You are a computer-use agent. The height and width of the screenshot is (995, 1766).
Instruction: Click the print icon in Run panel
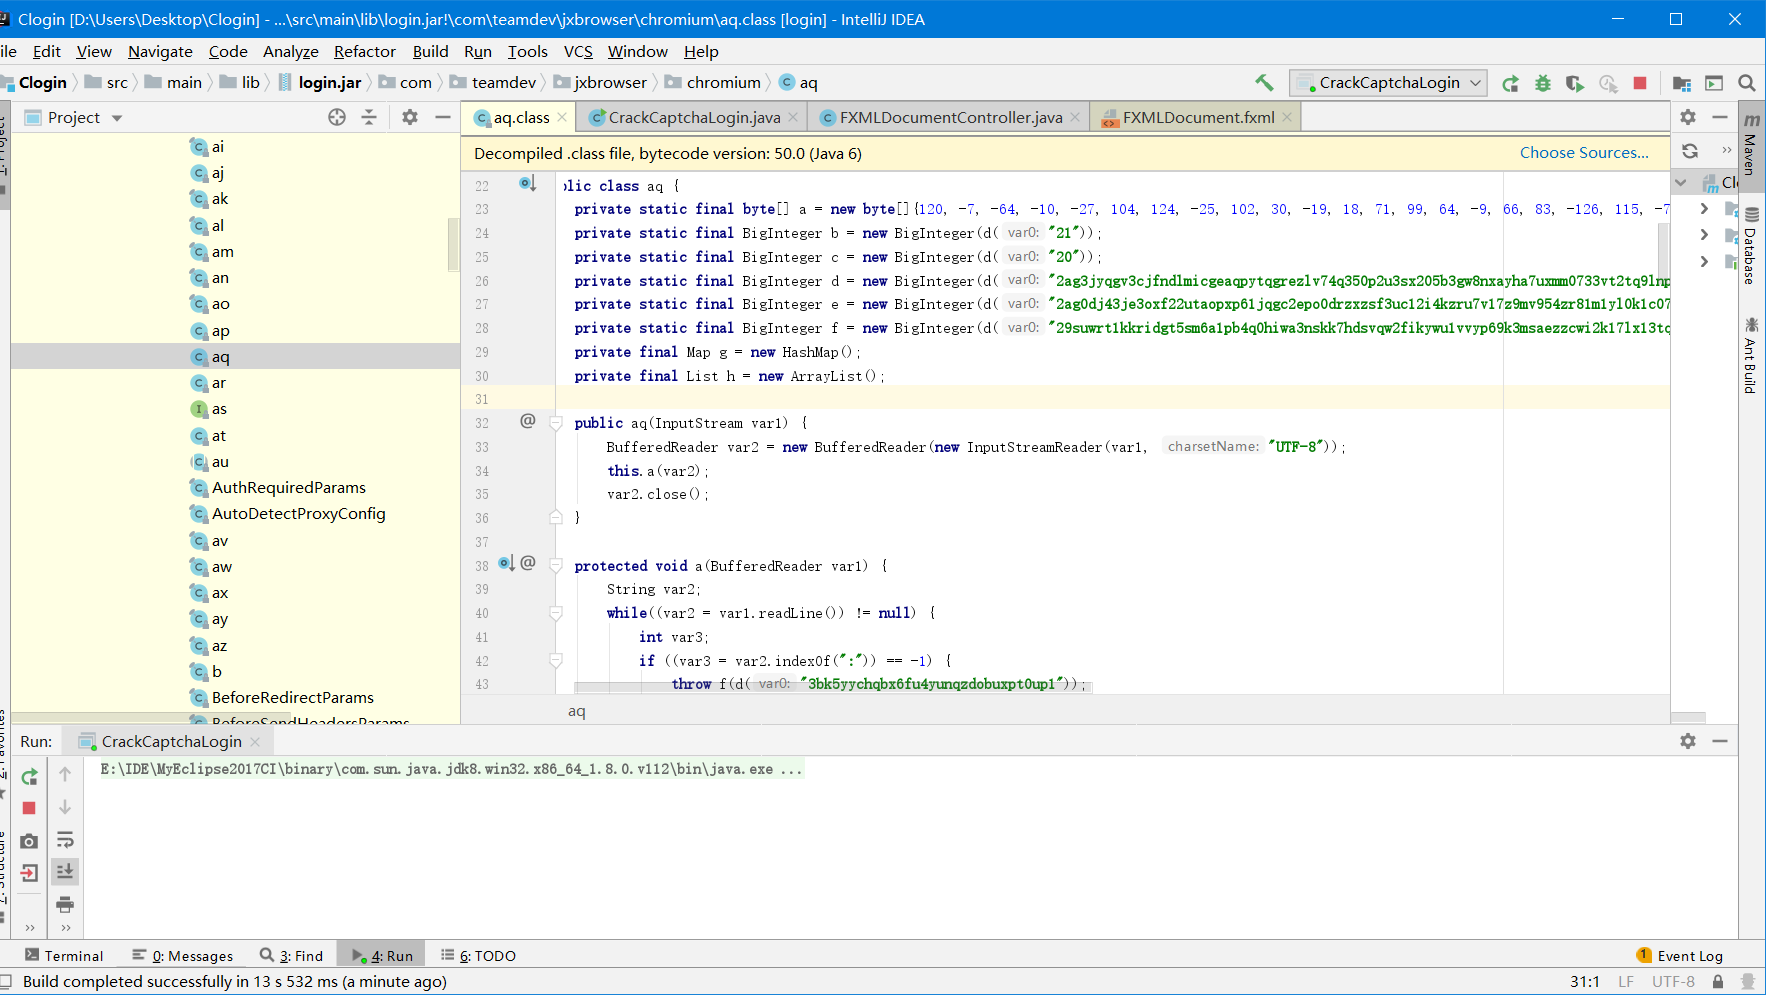tap(65, 904)
